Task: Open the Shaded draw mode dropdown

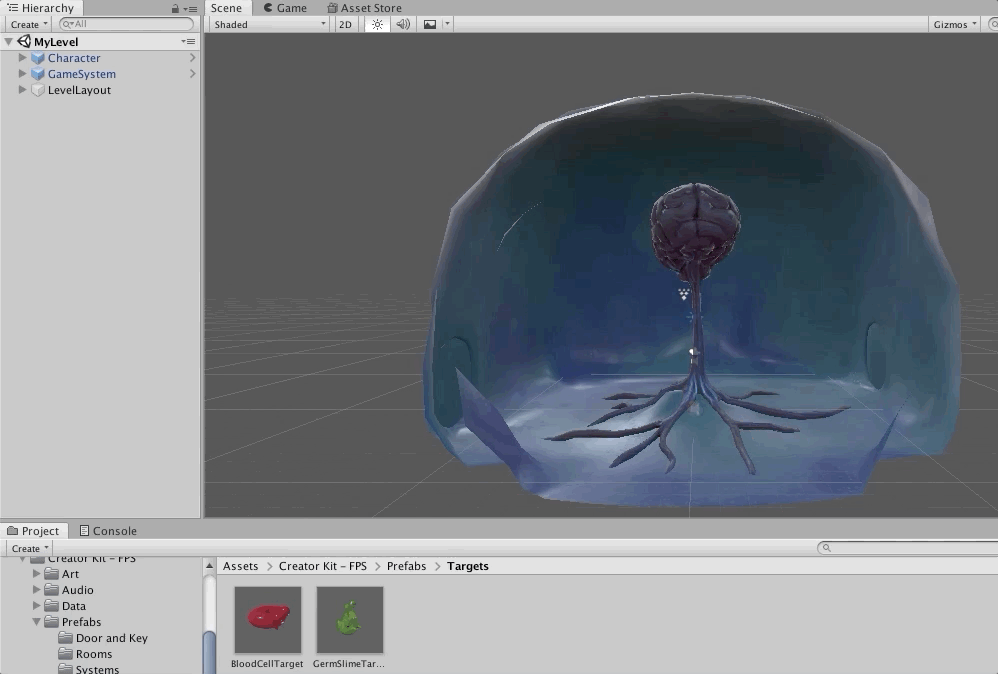Action: click(x=268, y=24)
